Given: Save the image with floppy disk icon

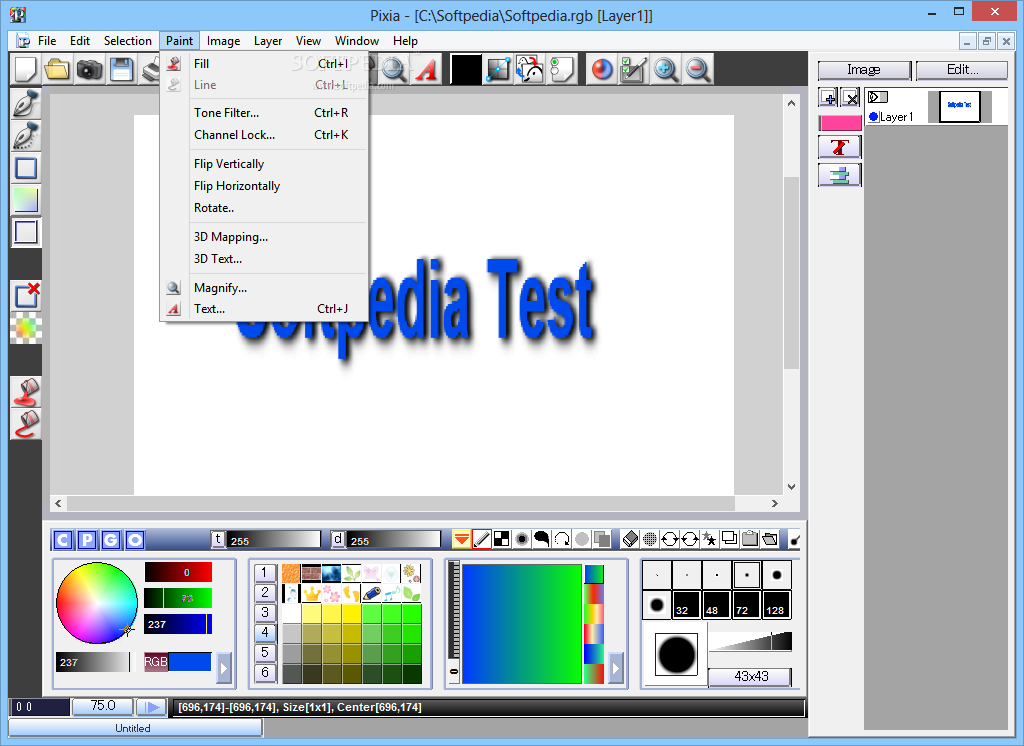Looking at the screenshot, I should click(121, 69).
